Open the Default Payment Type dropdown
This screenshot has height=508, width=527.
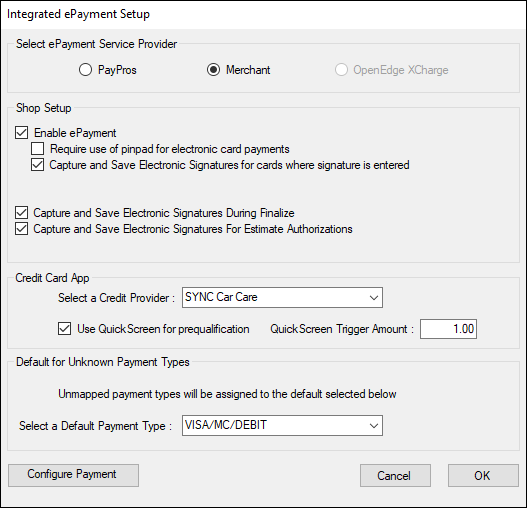(x=282, y=426)
